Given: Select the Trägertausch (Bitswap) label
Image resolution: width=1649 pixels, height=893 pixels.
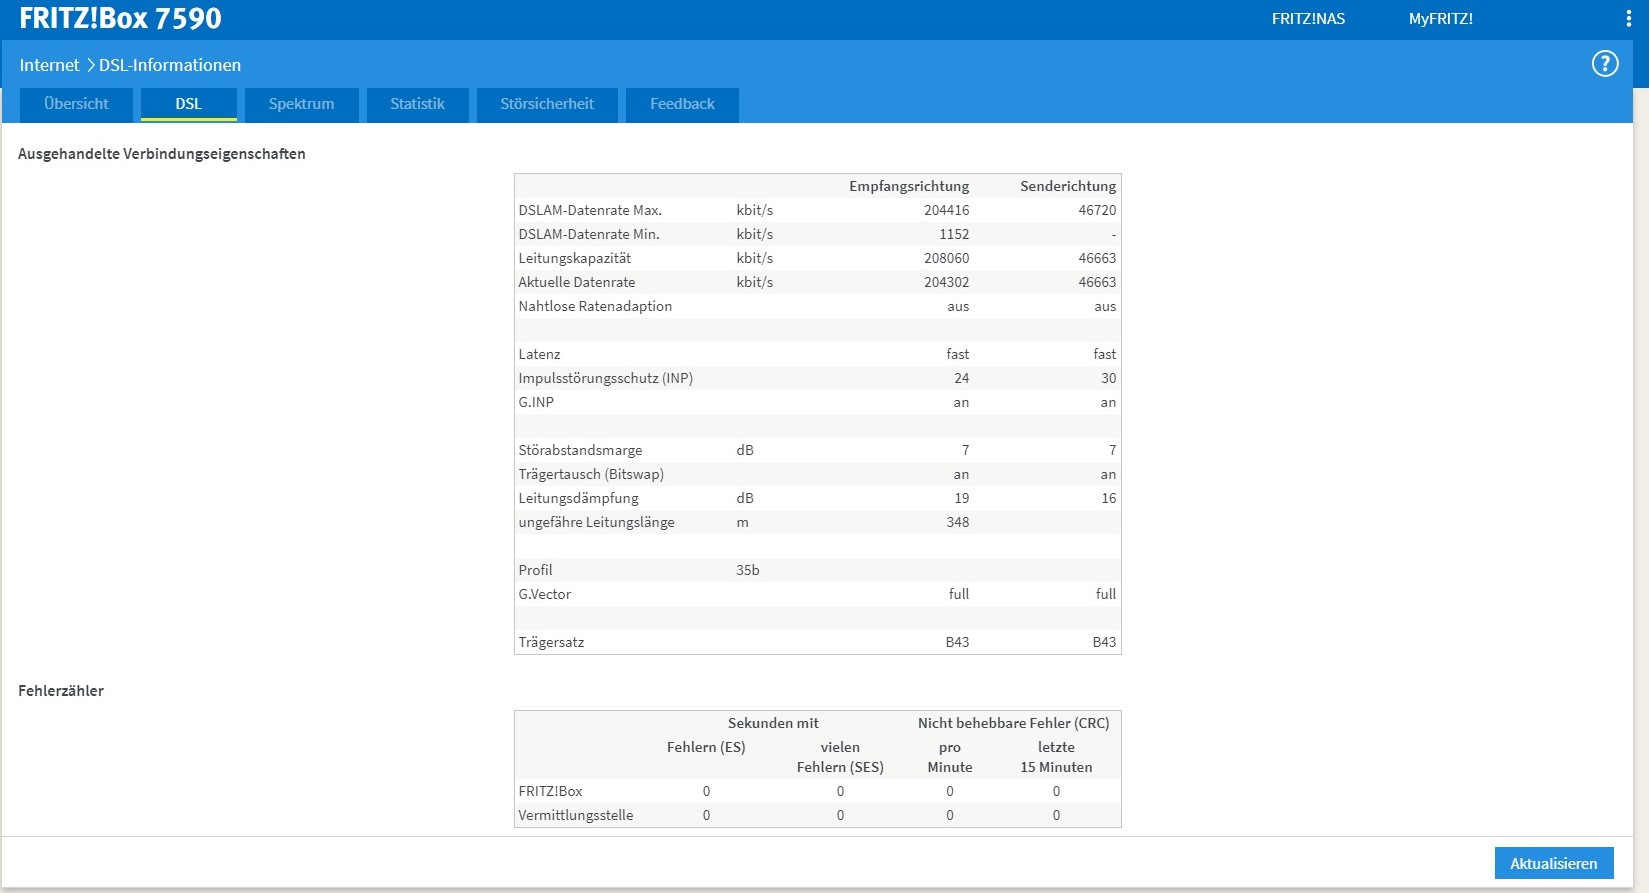Looking at the screenshot, I should (591, 474).
